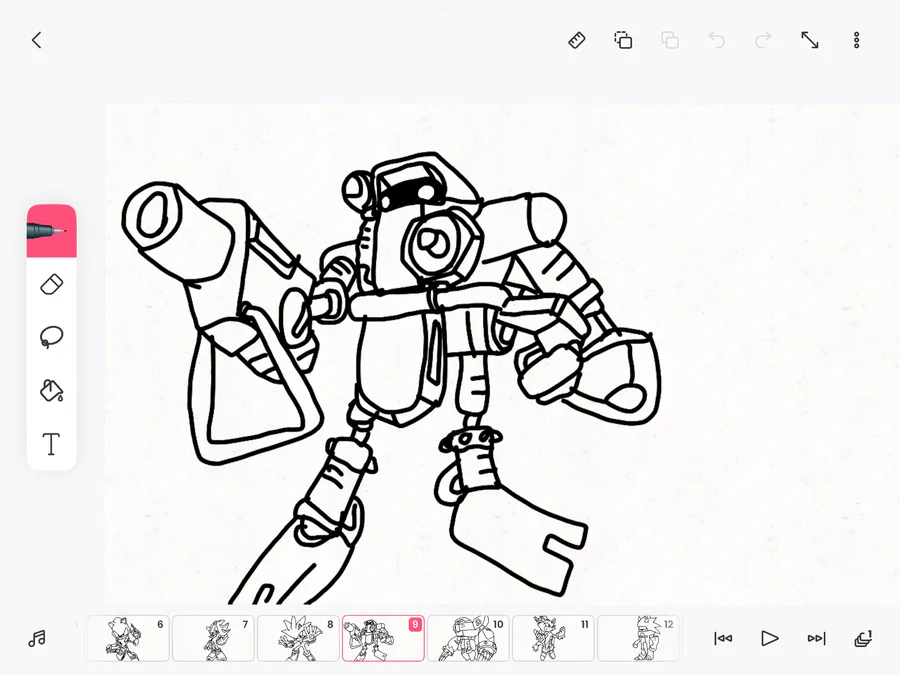Undo the last stroke
The width and height of the screenshot is (900, 675).
tap(716, 40)
